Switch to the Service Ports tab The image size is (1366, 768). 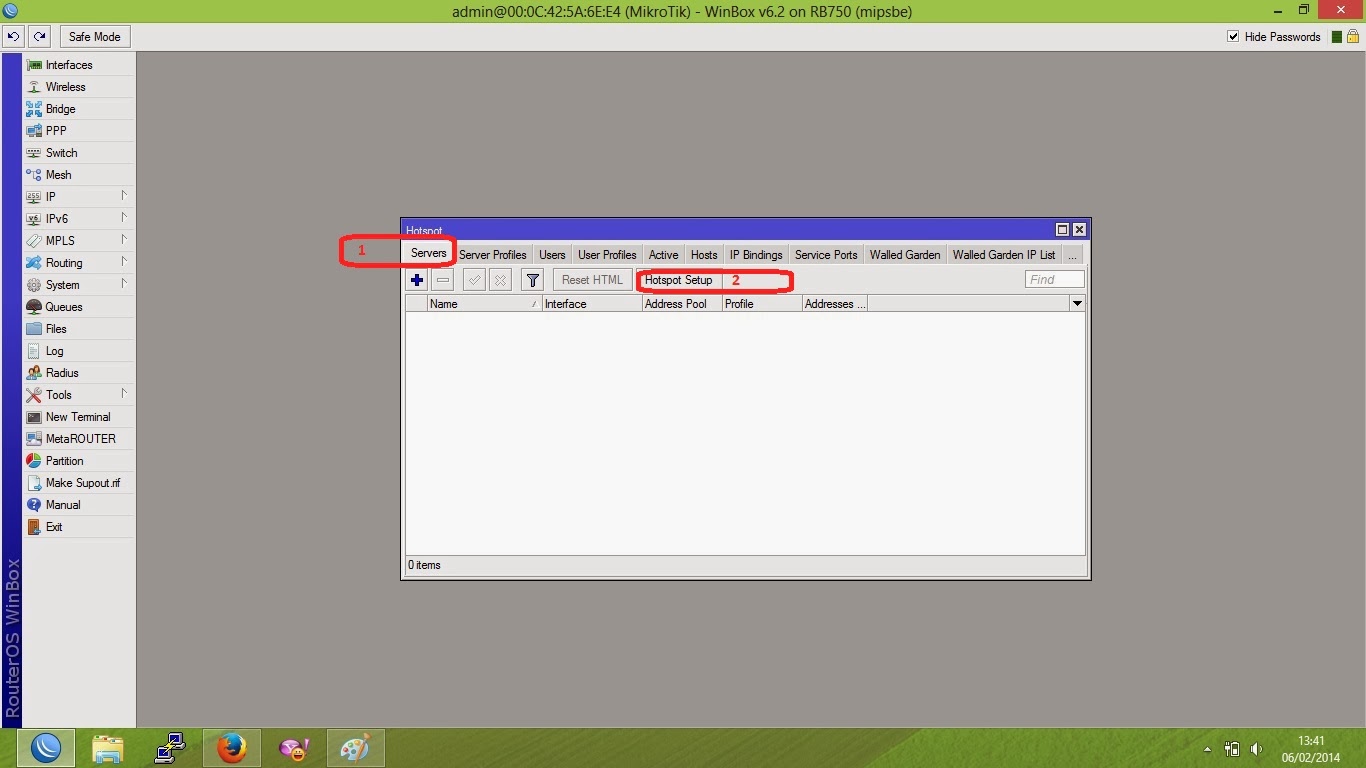pos(826,255)
